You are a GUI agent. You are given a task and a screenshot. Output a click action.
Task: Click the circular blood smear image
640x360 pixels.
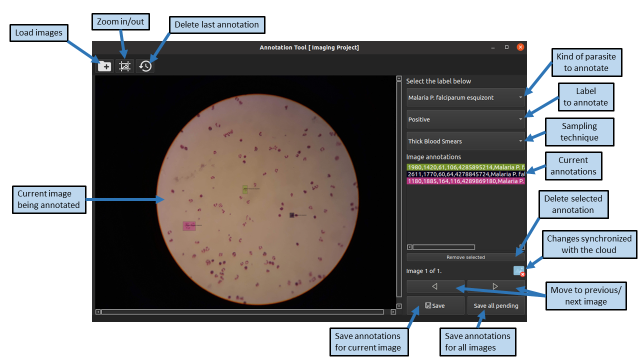tap(258, 200)
